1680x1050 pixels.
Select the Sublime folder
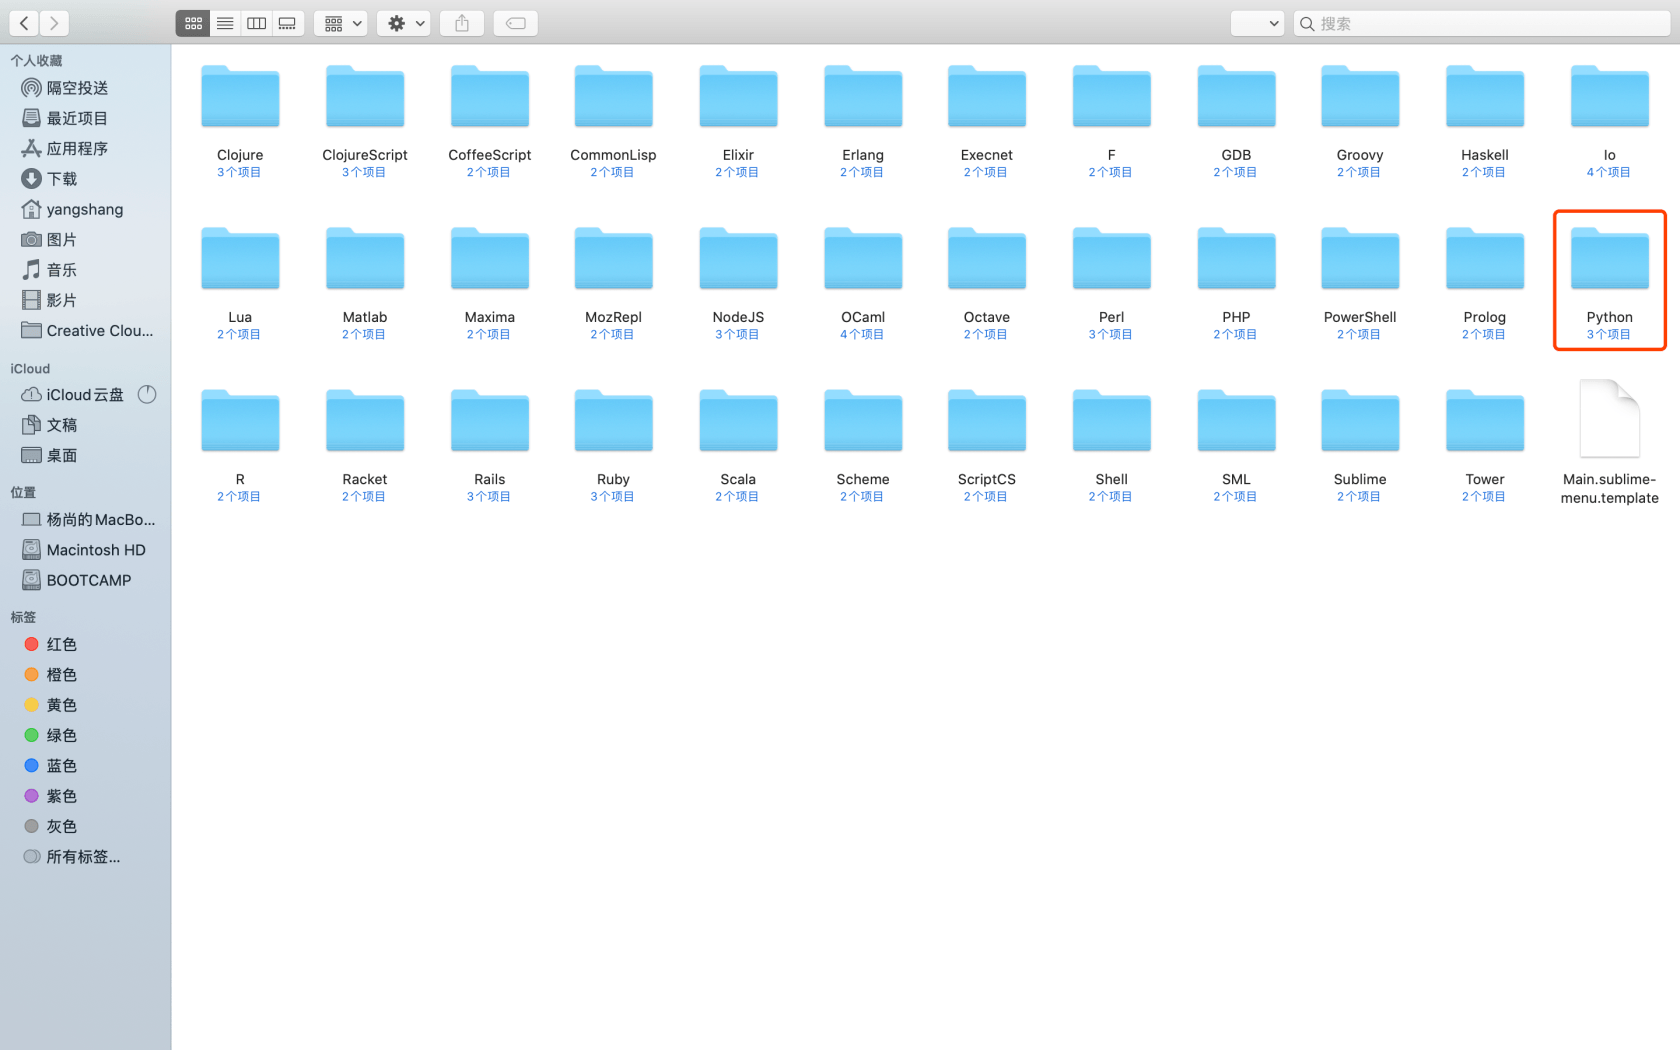point(1360,422)
